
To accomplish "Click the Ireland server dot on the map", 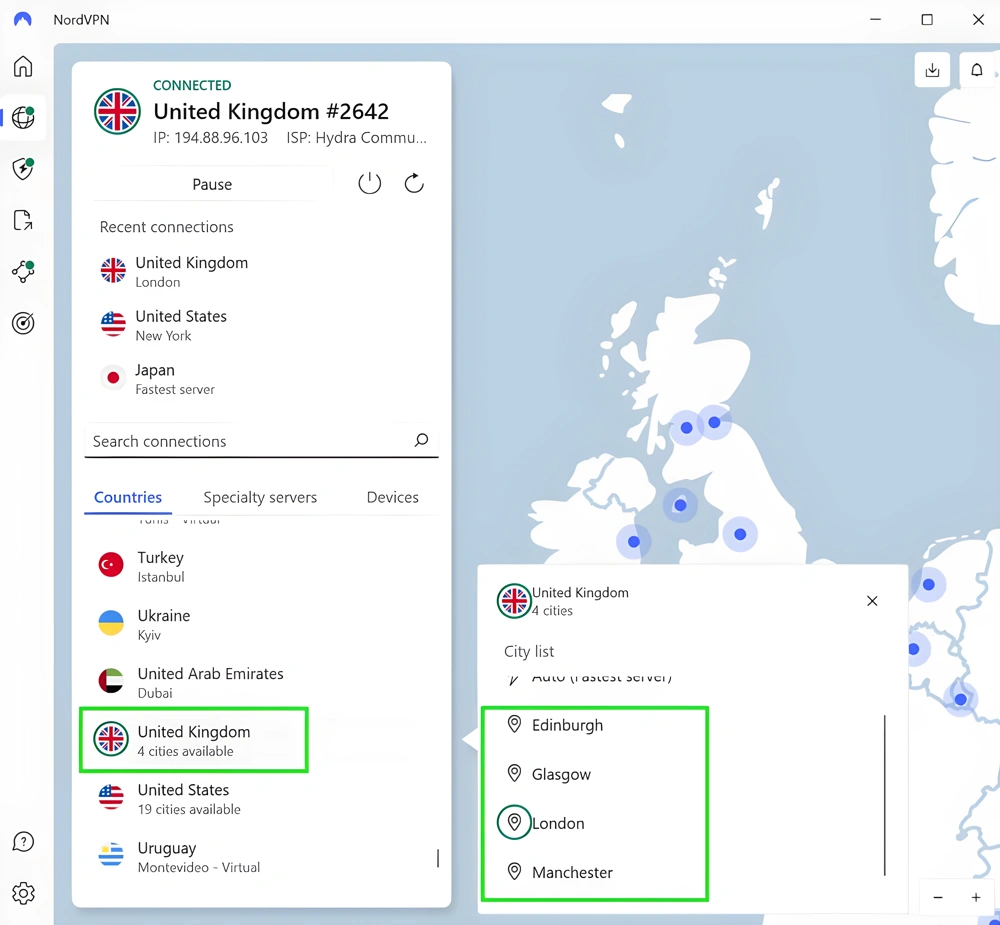I will (633, 542).
